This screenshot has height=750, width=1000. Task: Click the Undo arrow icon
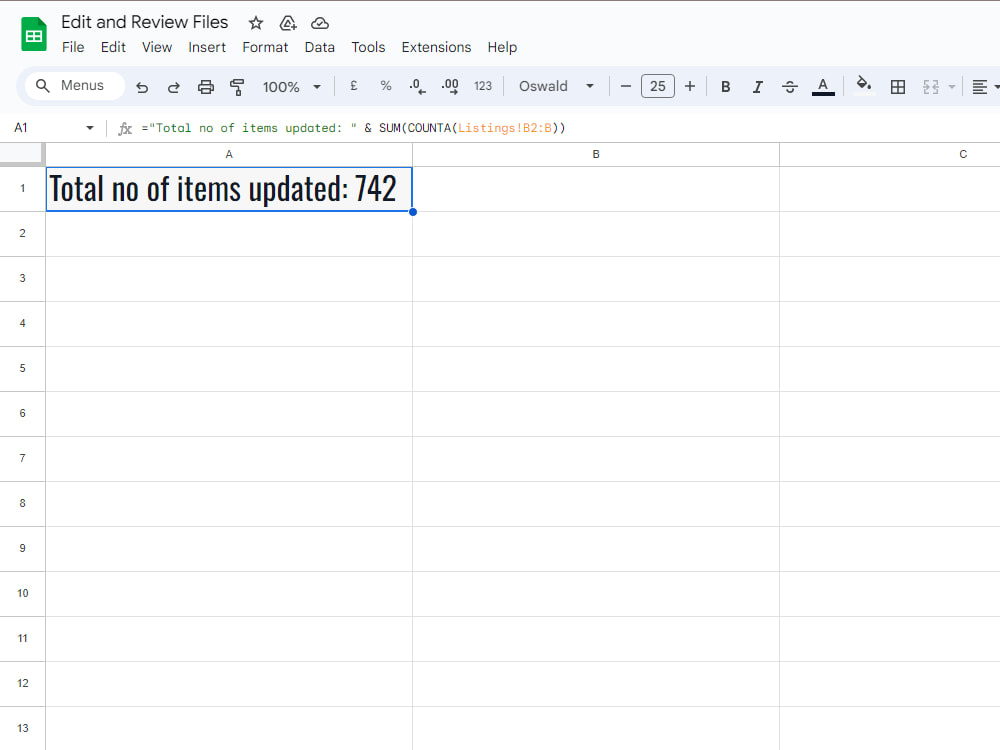coord(142,87)
